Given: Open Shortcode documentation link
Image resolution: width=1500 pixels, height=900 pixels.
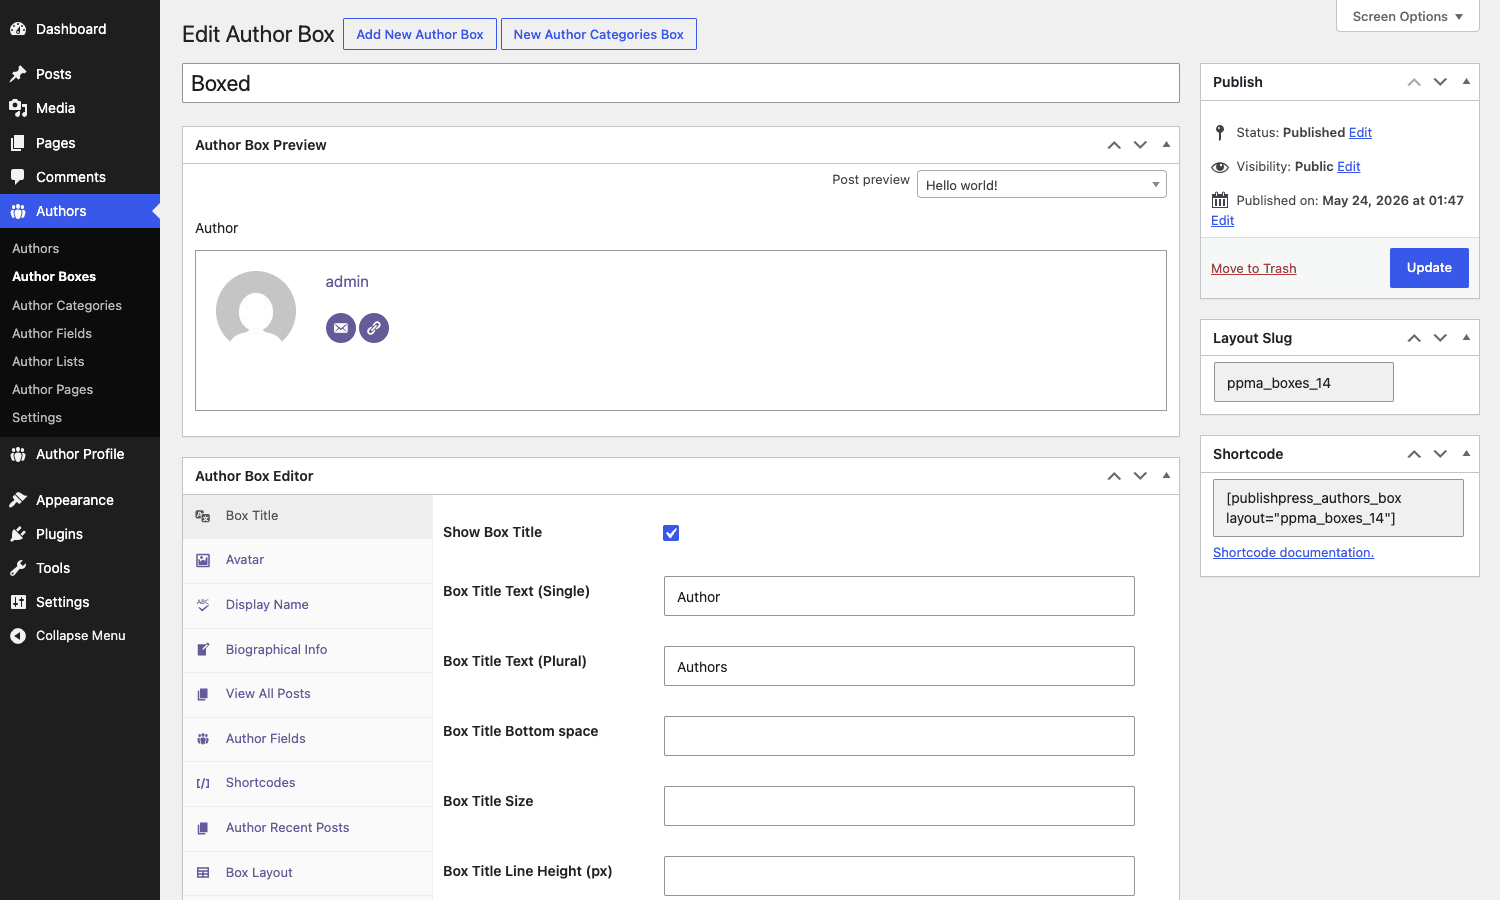Looking at the screenshot, I should coord(1293,552).
